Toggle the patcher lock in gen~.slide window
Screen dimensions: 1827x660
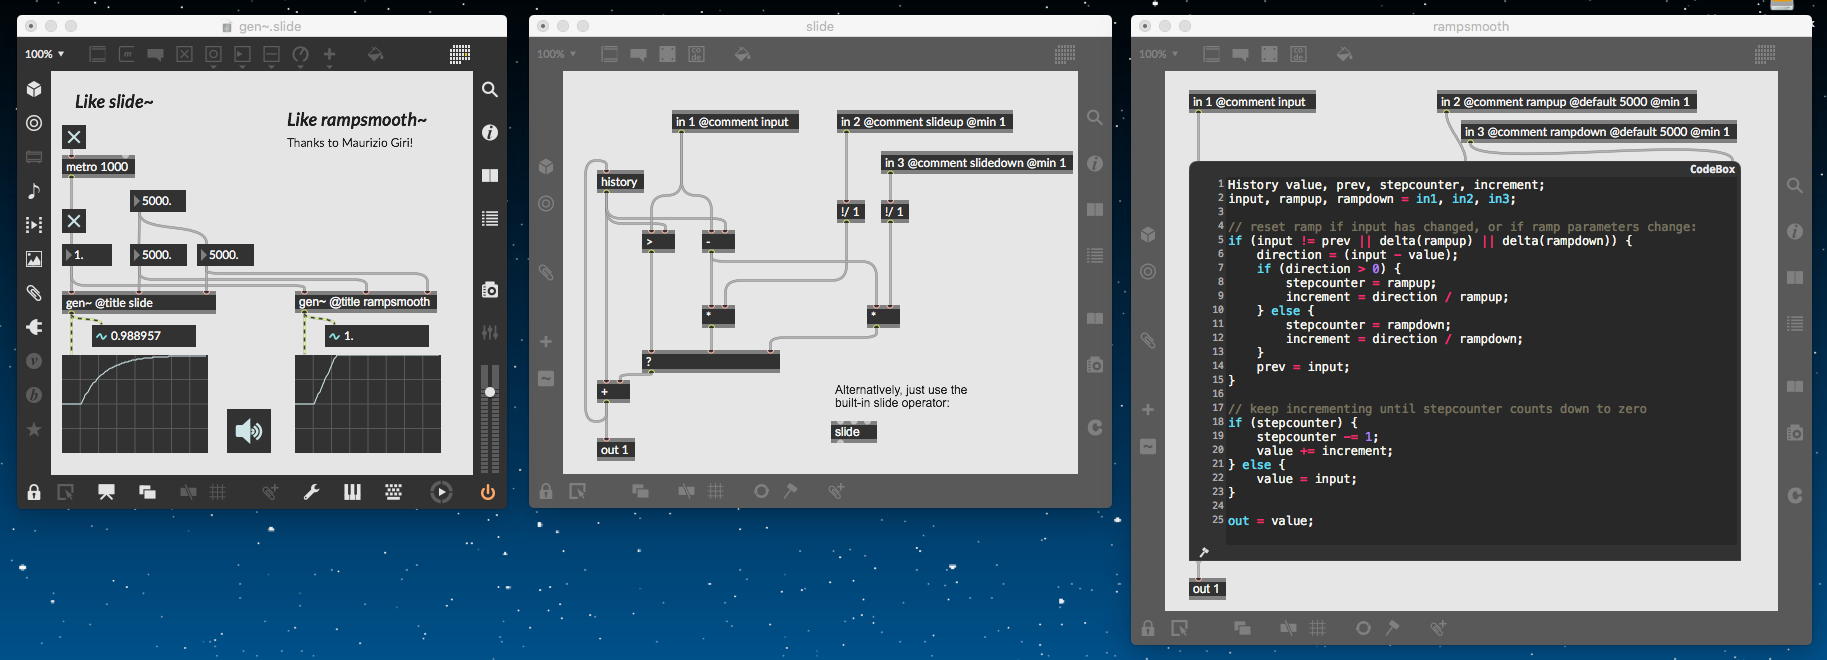[34, 491]
